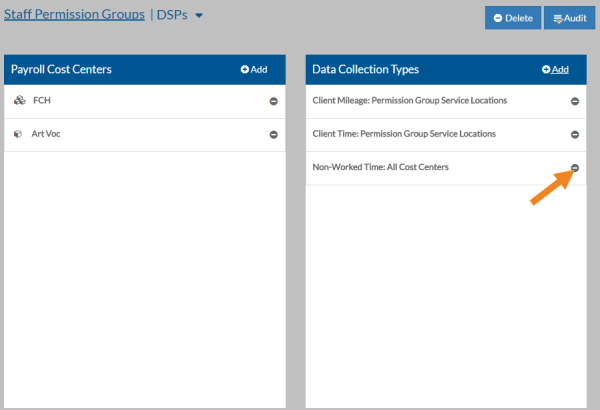Remove the Client Time data collection type
Screen dimensions: 600x410
574,135
